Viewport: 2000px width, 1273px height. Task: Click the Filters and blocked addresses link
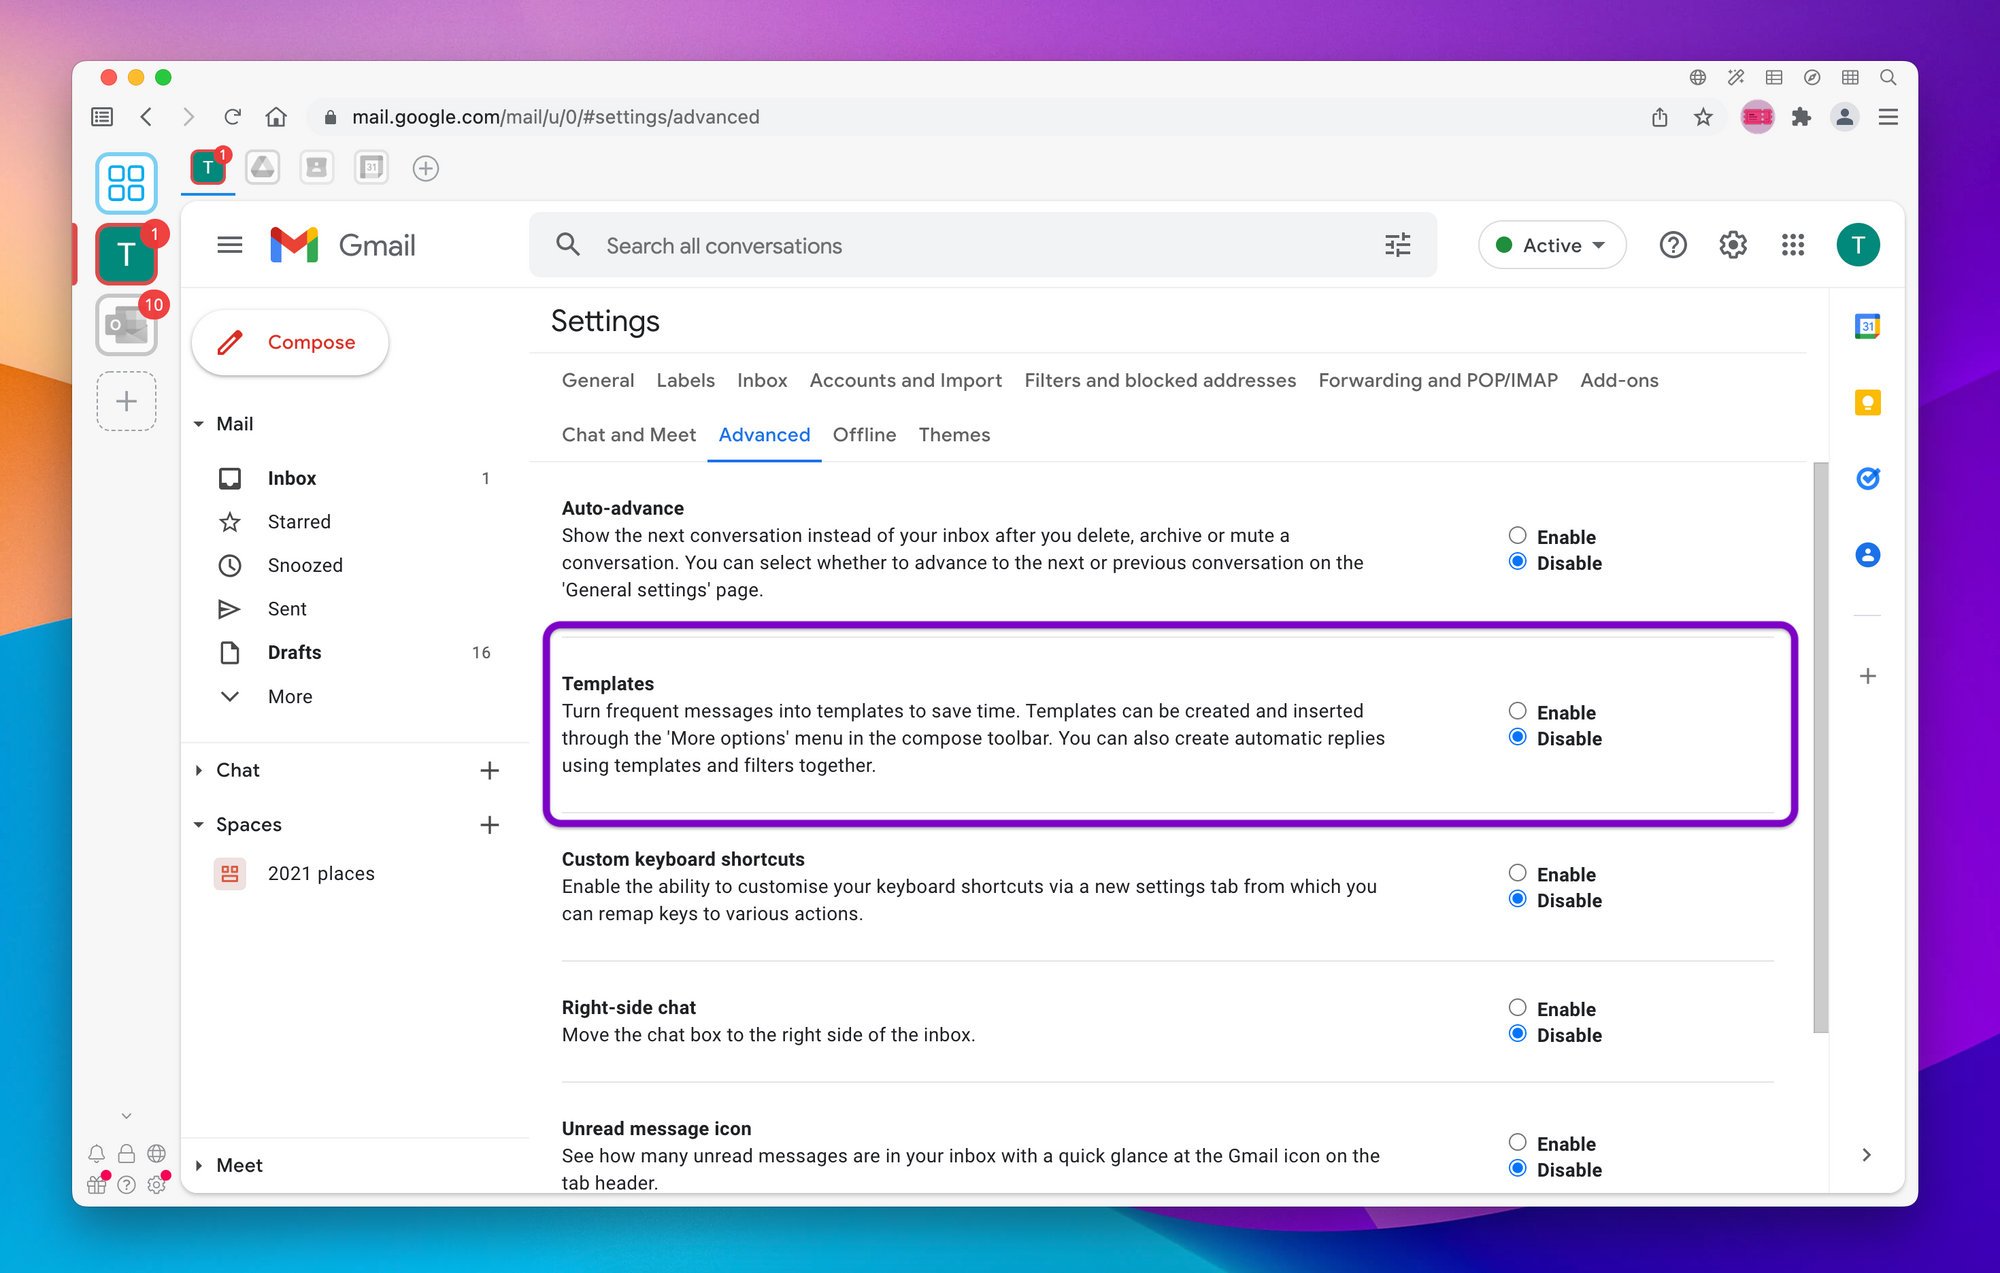[1160, 379]
